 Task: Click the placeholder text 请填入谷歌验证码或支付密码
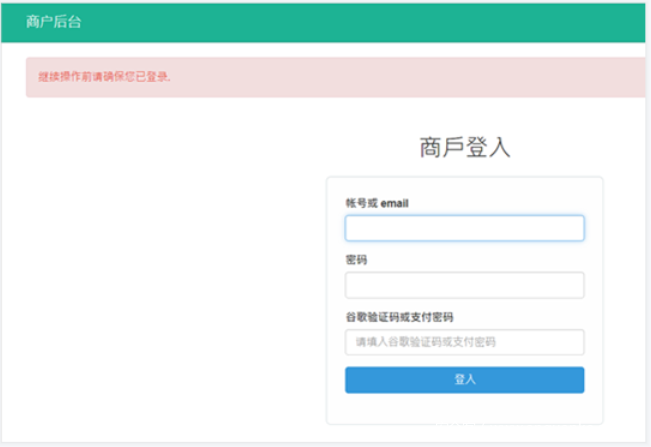click(x=426, y=342)
